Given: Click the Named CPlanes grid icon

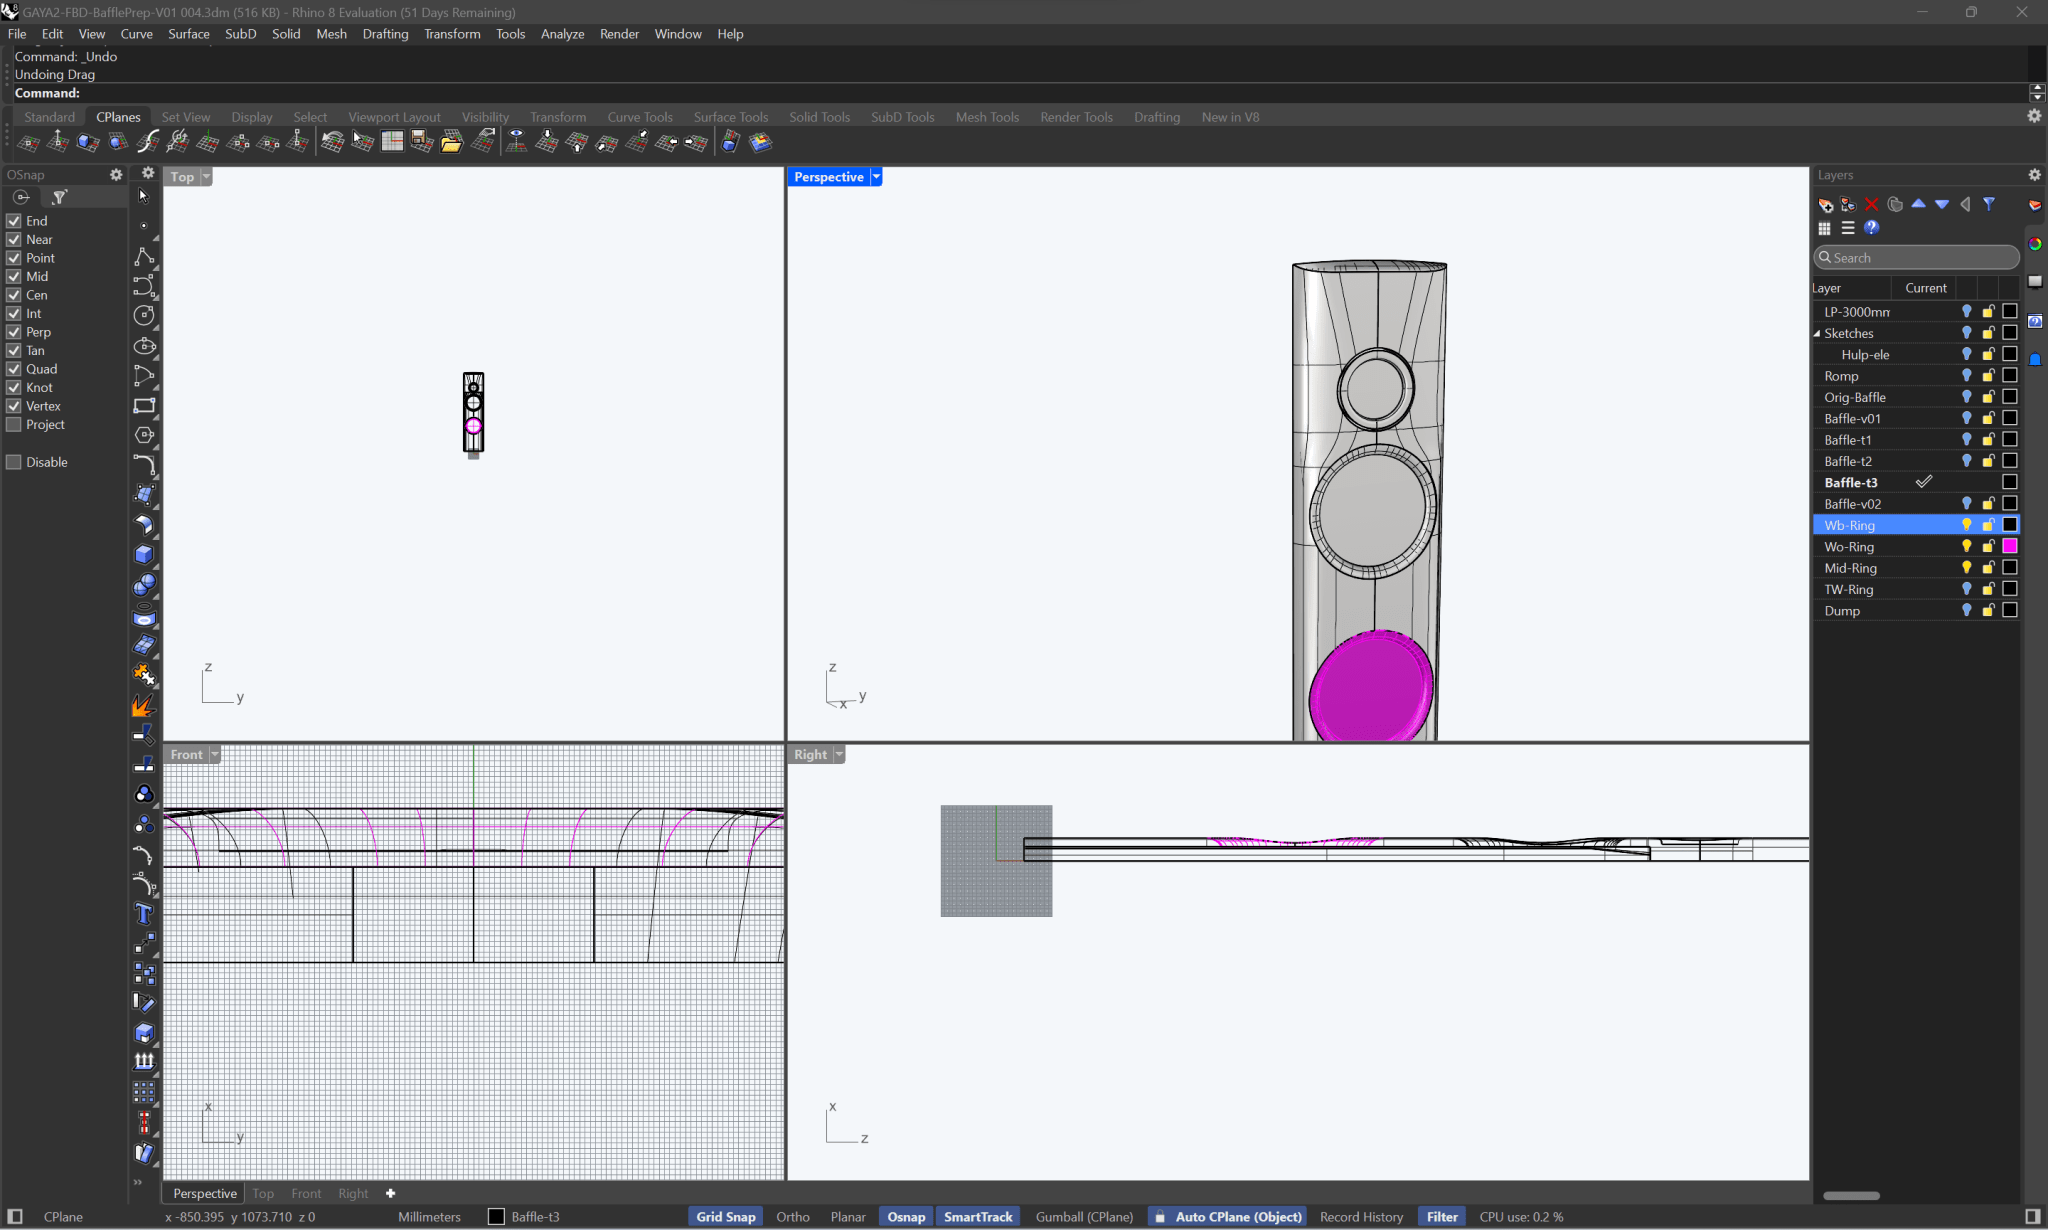Looking at the screenshot, I should point(392,142).
